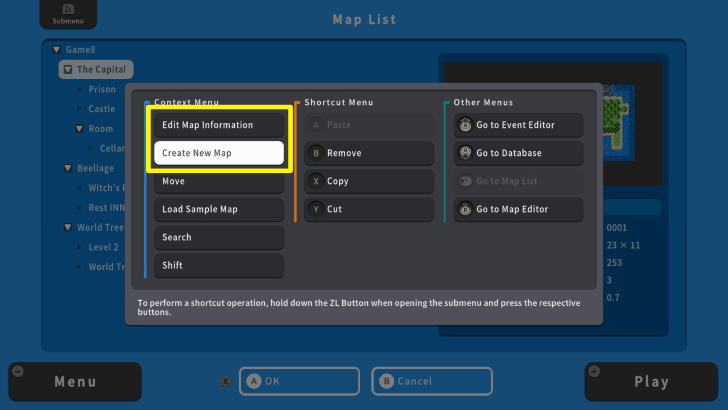Viewport: 728px width, 410px height.
Task: Select the Witch's map entry under Beellage
Action: point(106,188)
